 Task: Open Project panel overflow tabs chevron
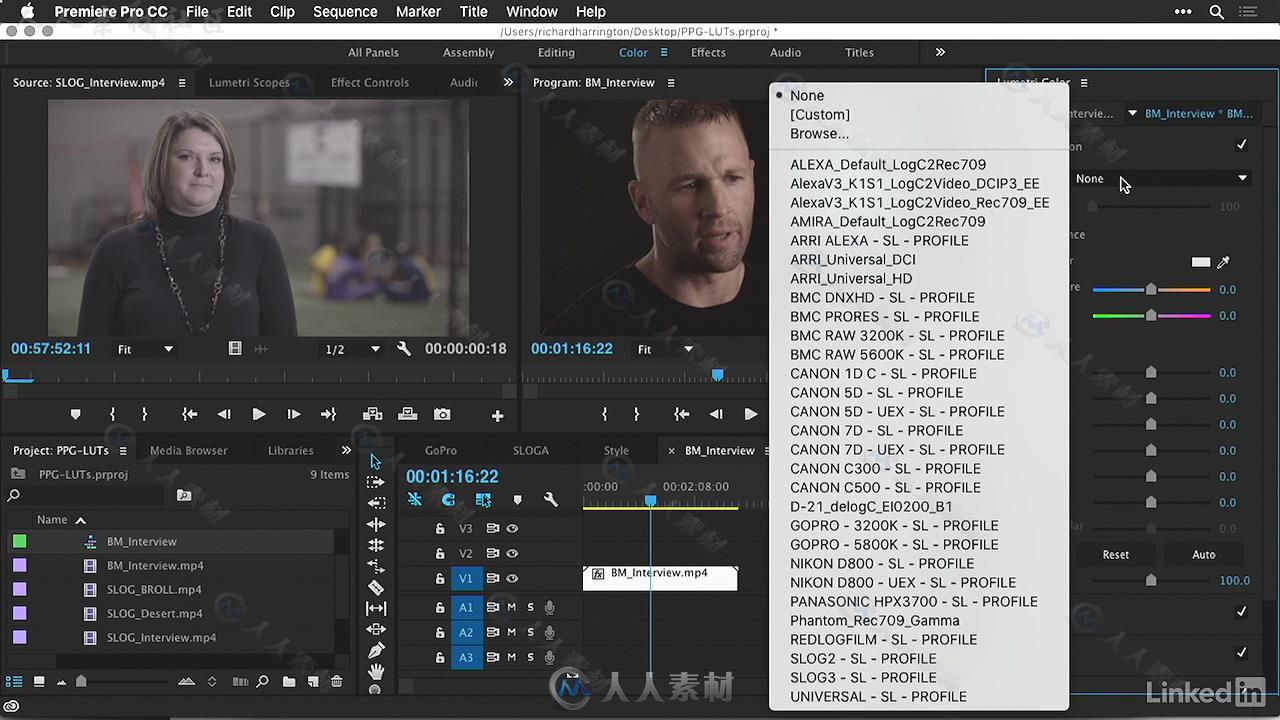(346, 450)
